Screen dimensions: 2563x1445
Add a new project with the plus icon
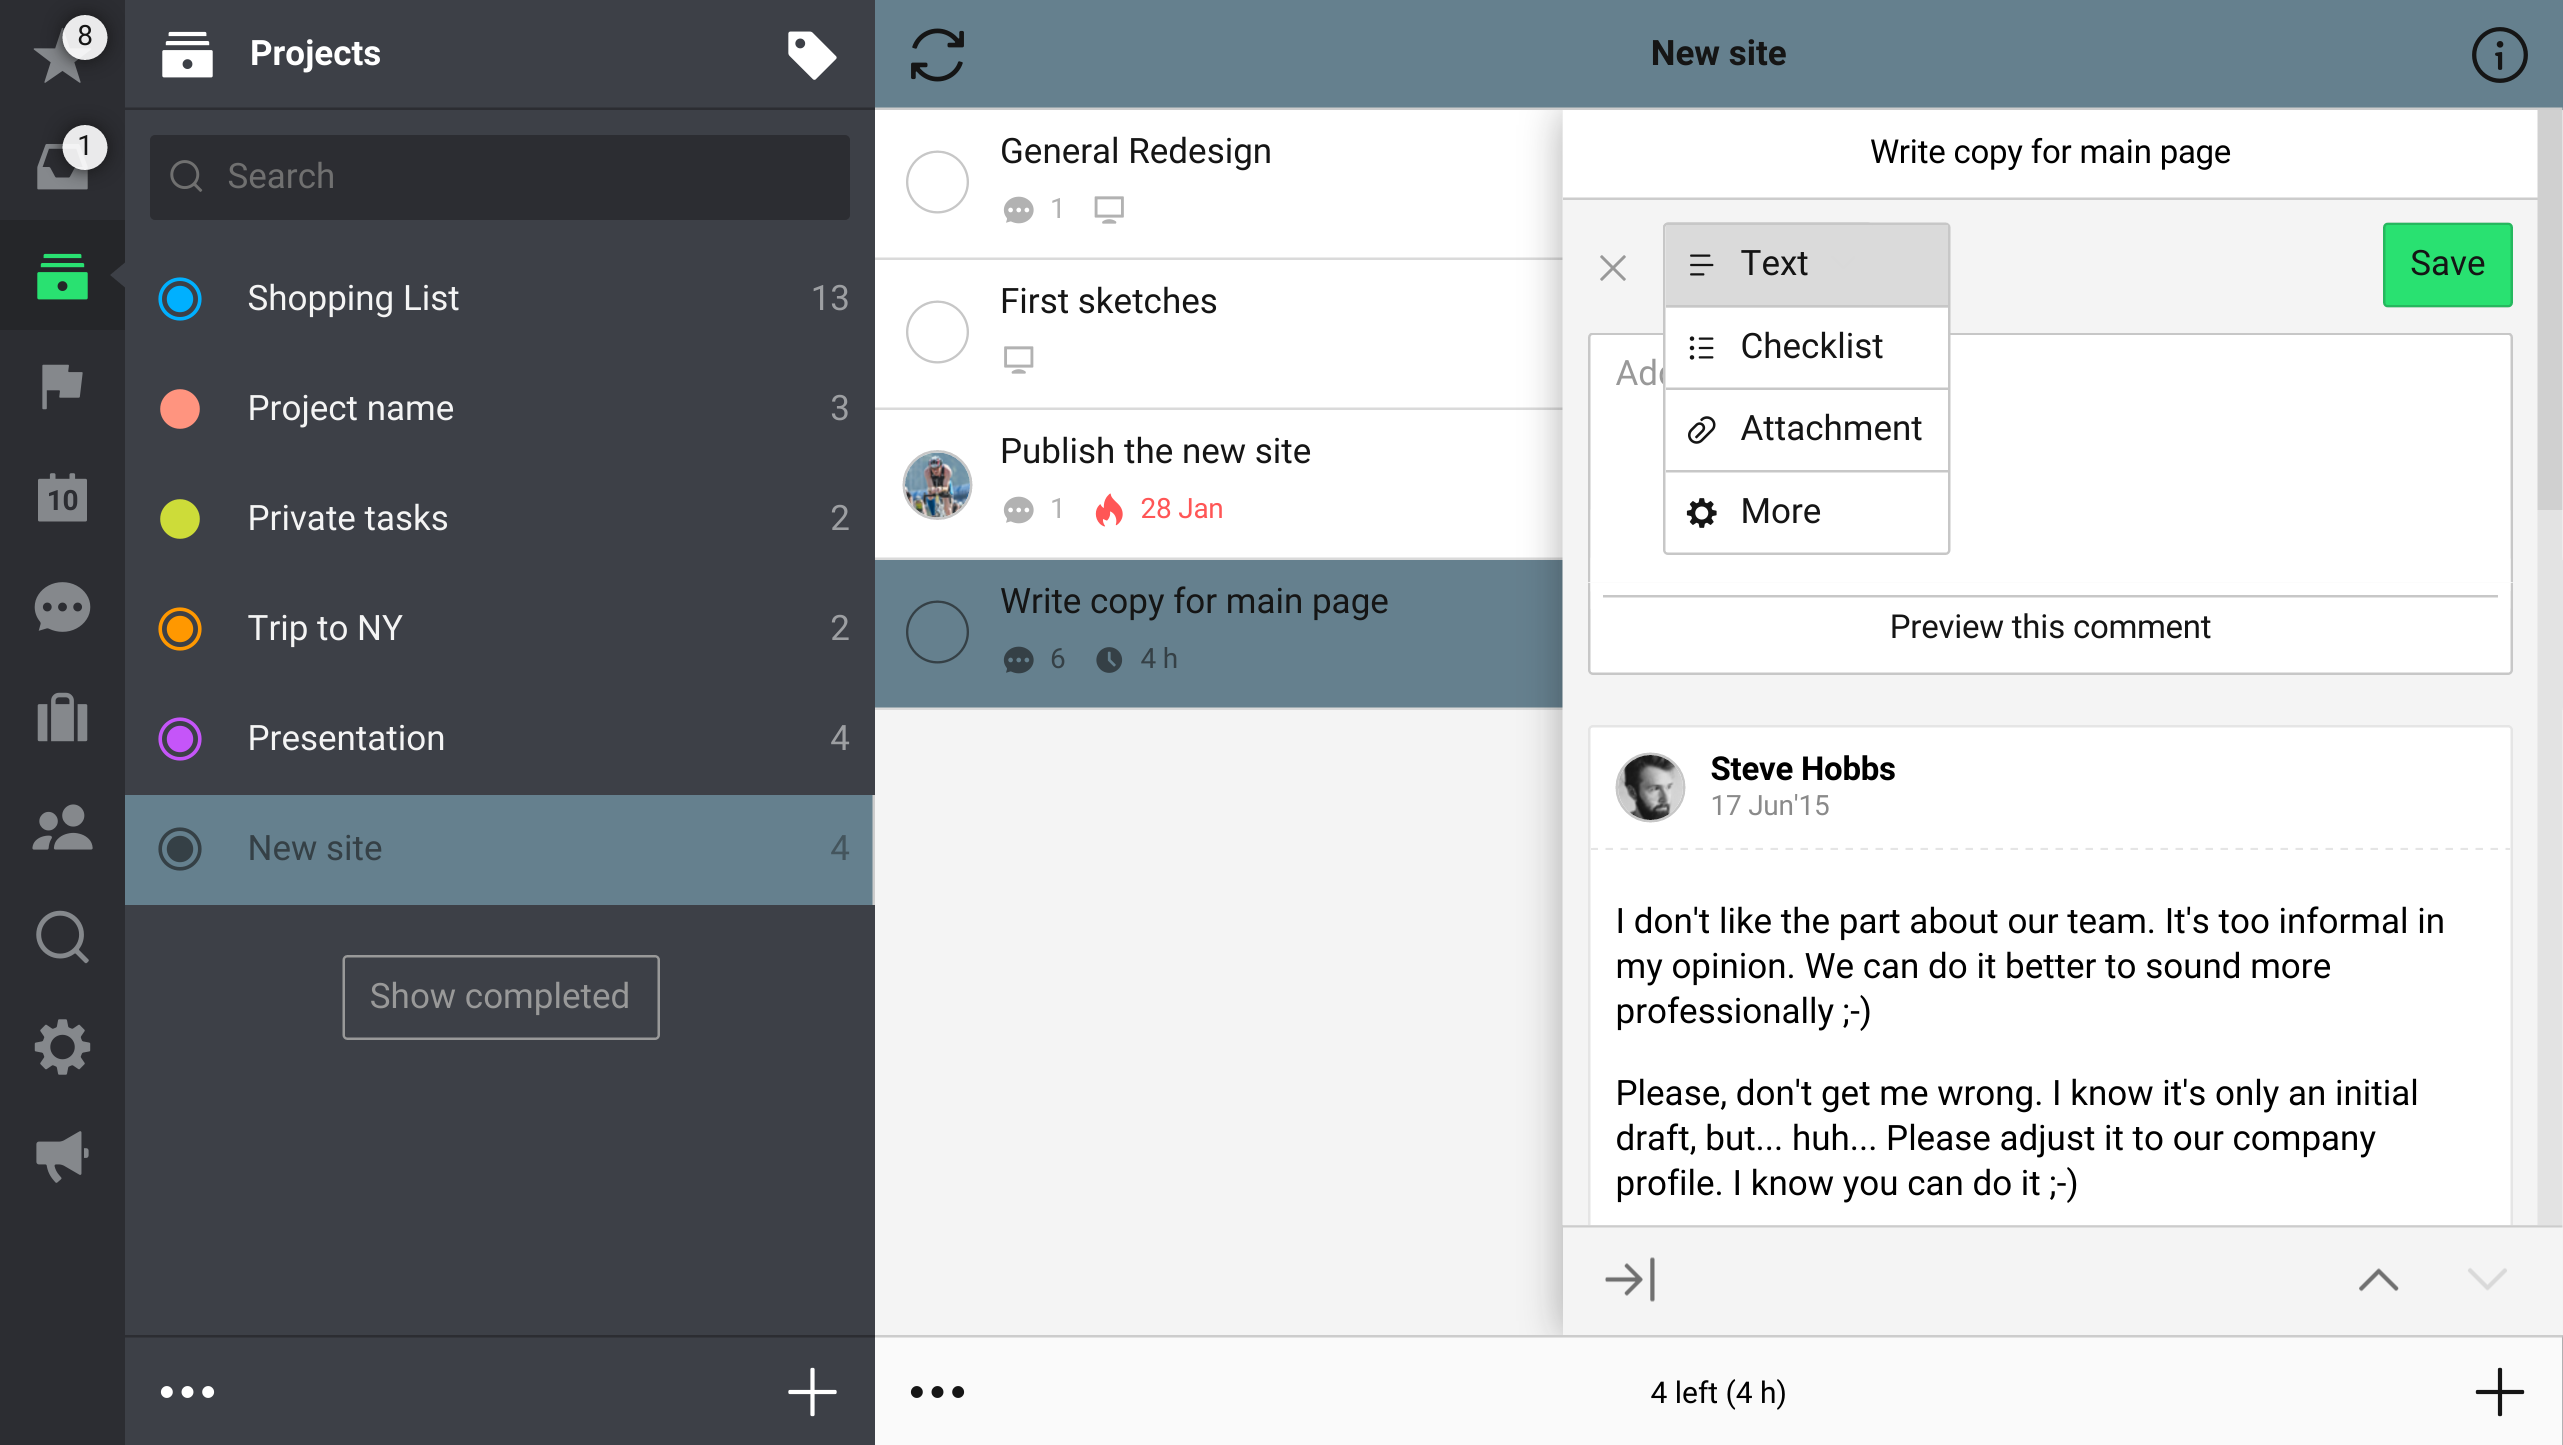click(x=811, y=1391)
